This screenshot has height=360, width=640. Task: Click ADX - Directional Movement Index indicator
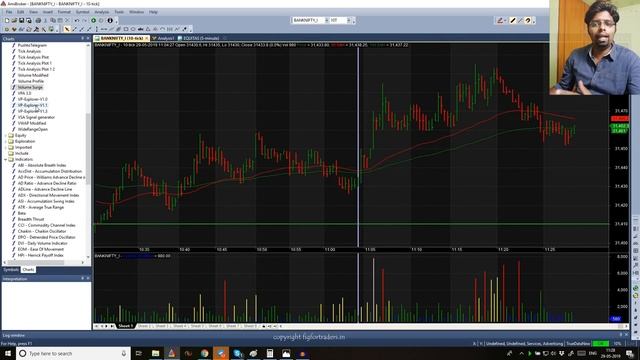pyautogui.click(x=48, y=195)
